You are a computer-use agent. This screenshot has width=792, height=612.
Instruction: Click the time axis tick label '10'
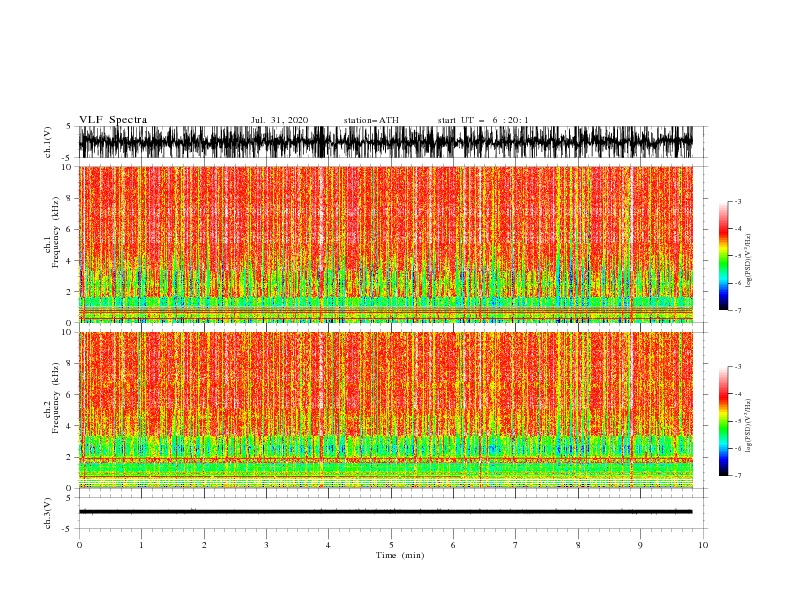(x=703, y=545)
